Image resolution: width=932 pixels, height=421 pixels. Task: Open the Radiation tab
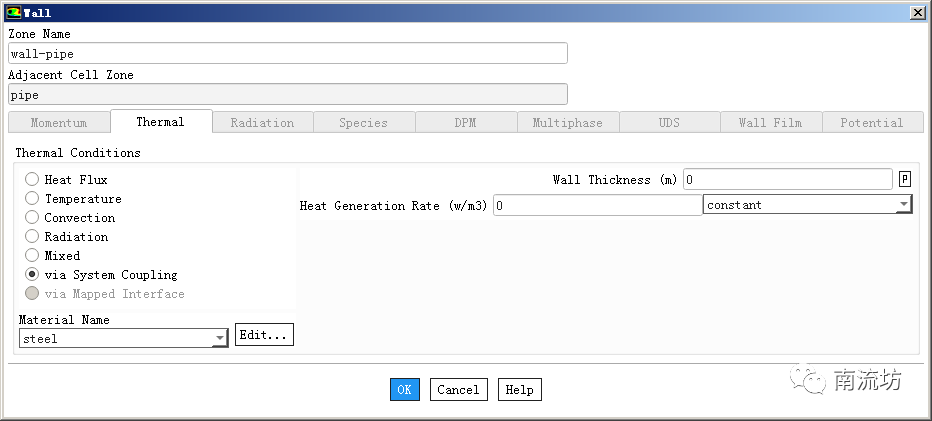pos(262,122)
